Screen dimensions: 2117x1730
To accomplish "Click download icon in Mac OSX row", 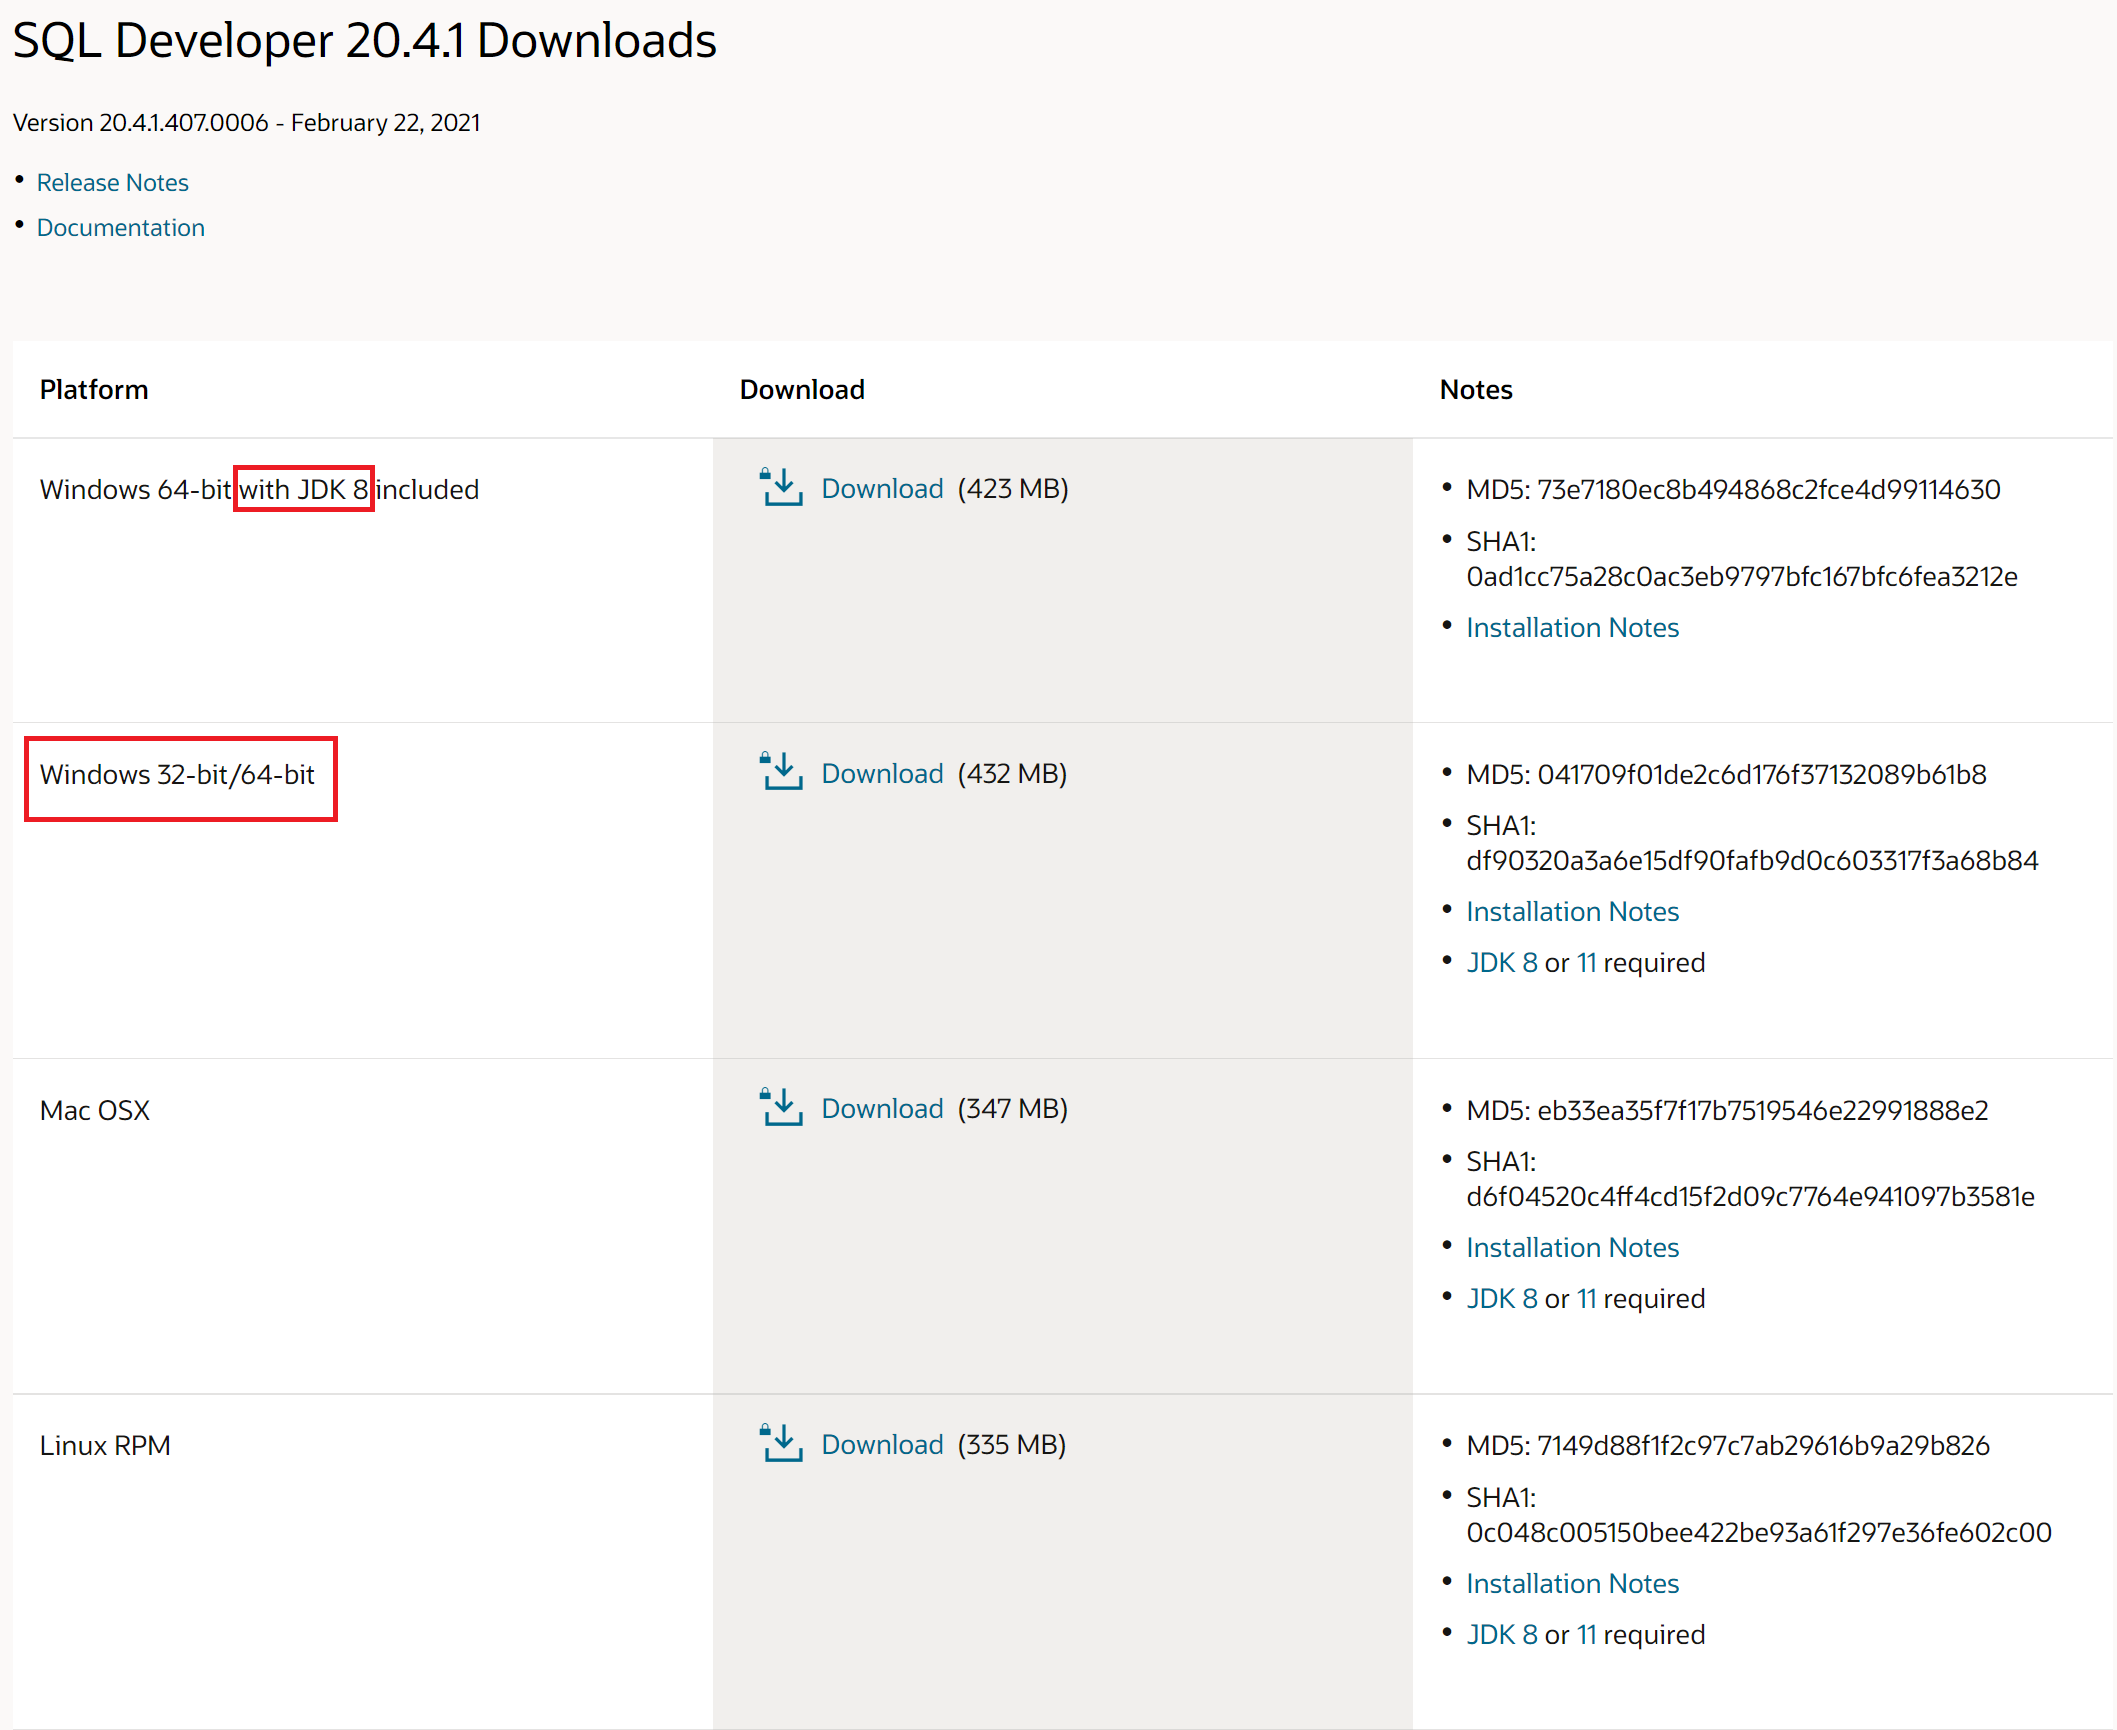I will tap(781, 1108).
